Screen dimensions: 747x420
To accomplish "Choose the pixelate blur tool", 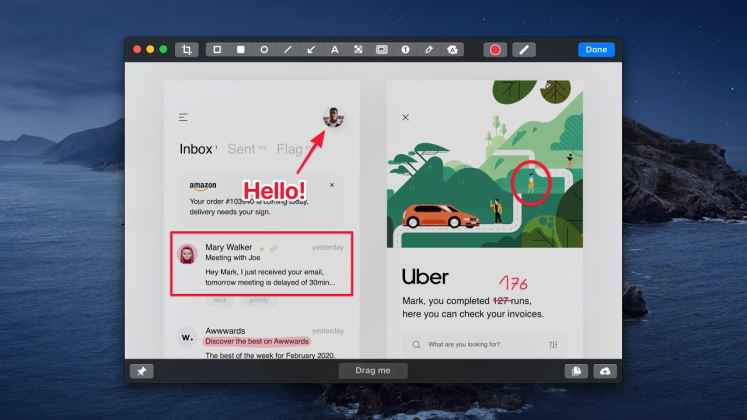I will pyautogui.click(x=358, y=49).
